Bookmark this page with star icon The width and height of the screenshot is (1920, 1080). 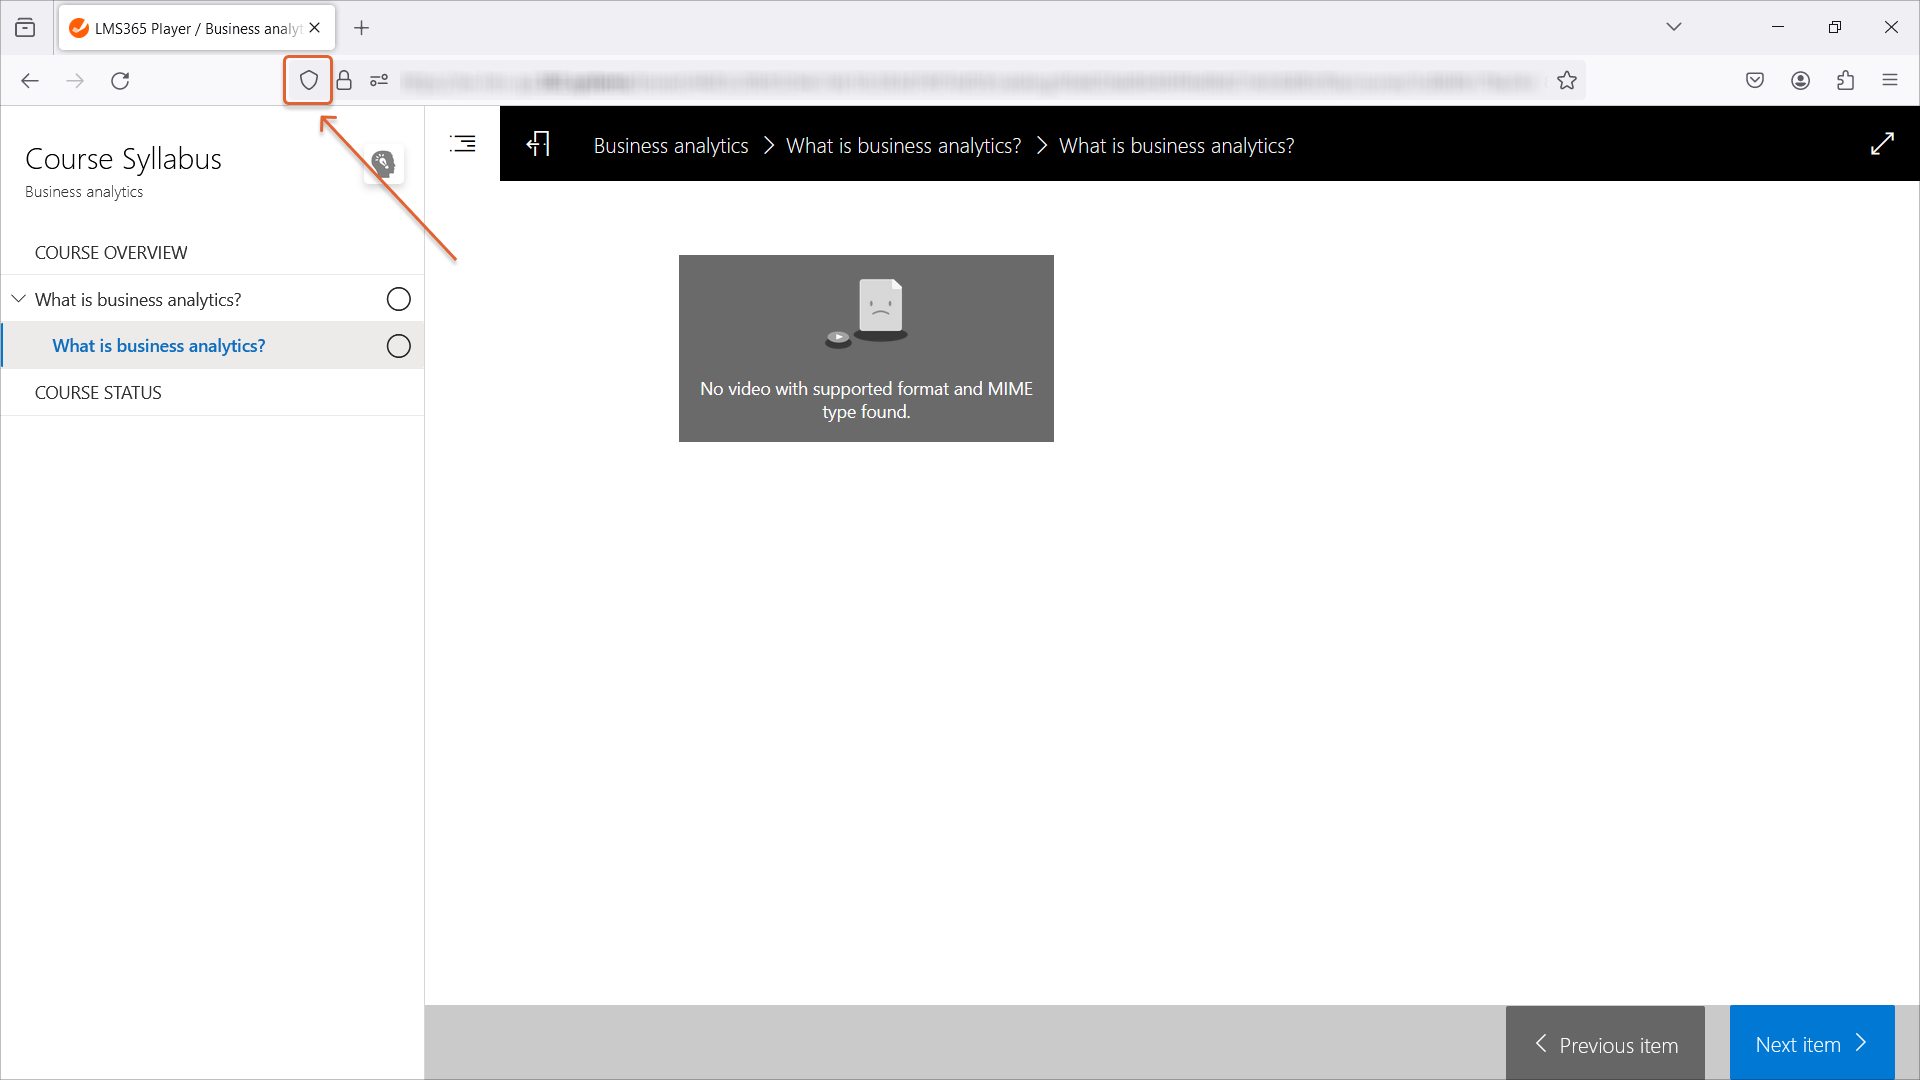[x=1567, y=81]
